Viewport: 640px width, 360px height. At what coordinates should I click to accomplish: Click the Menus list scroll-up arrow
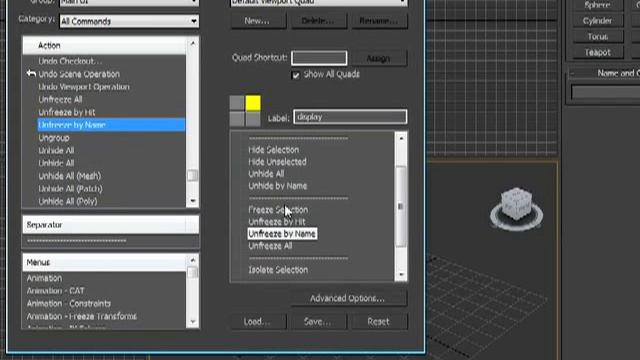(x=193, y=260)
